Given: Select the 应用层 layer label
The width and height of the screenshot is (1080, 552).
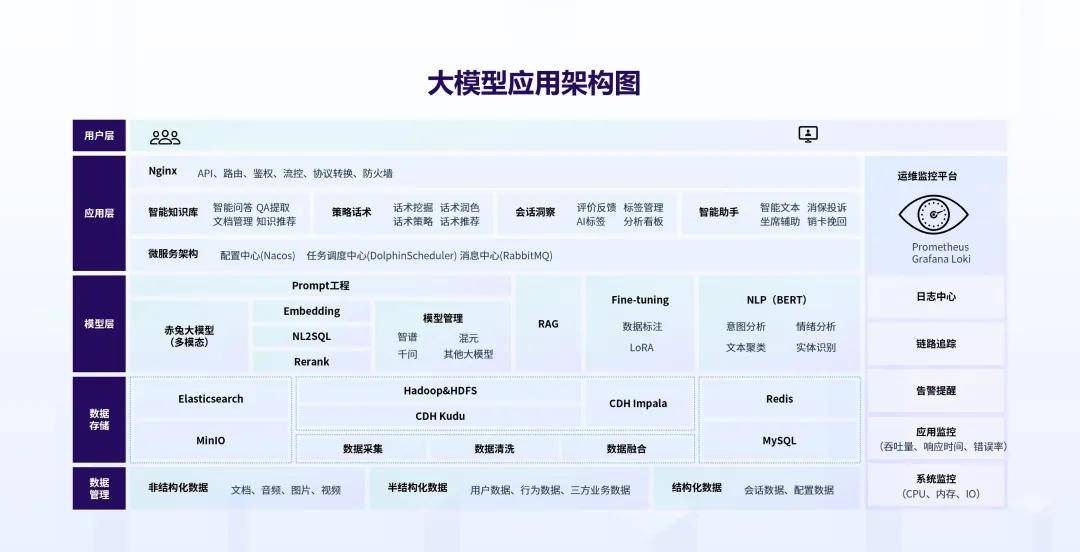Looking at the screenshot, I should 99,213.
